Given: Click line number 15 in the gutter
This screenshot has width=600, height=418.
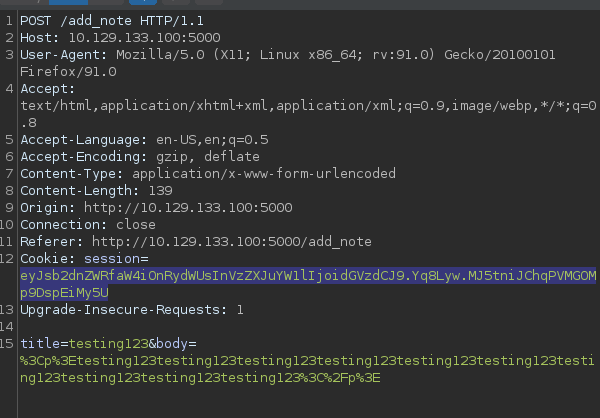Looking at the screenshot, I should point(8,344).
